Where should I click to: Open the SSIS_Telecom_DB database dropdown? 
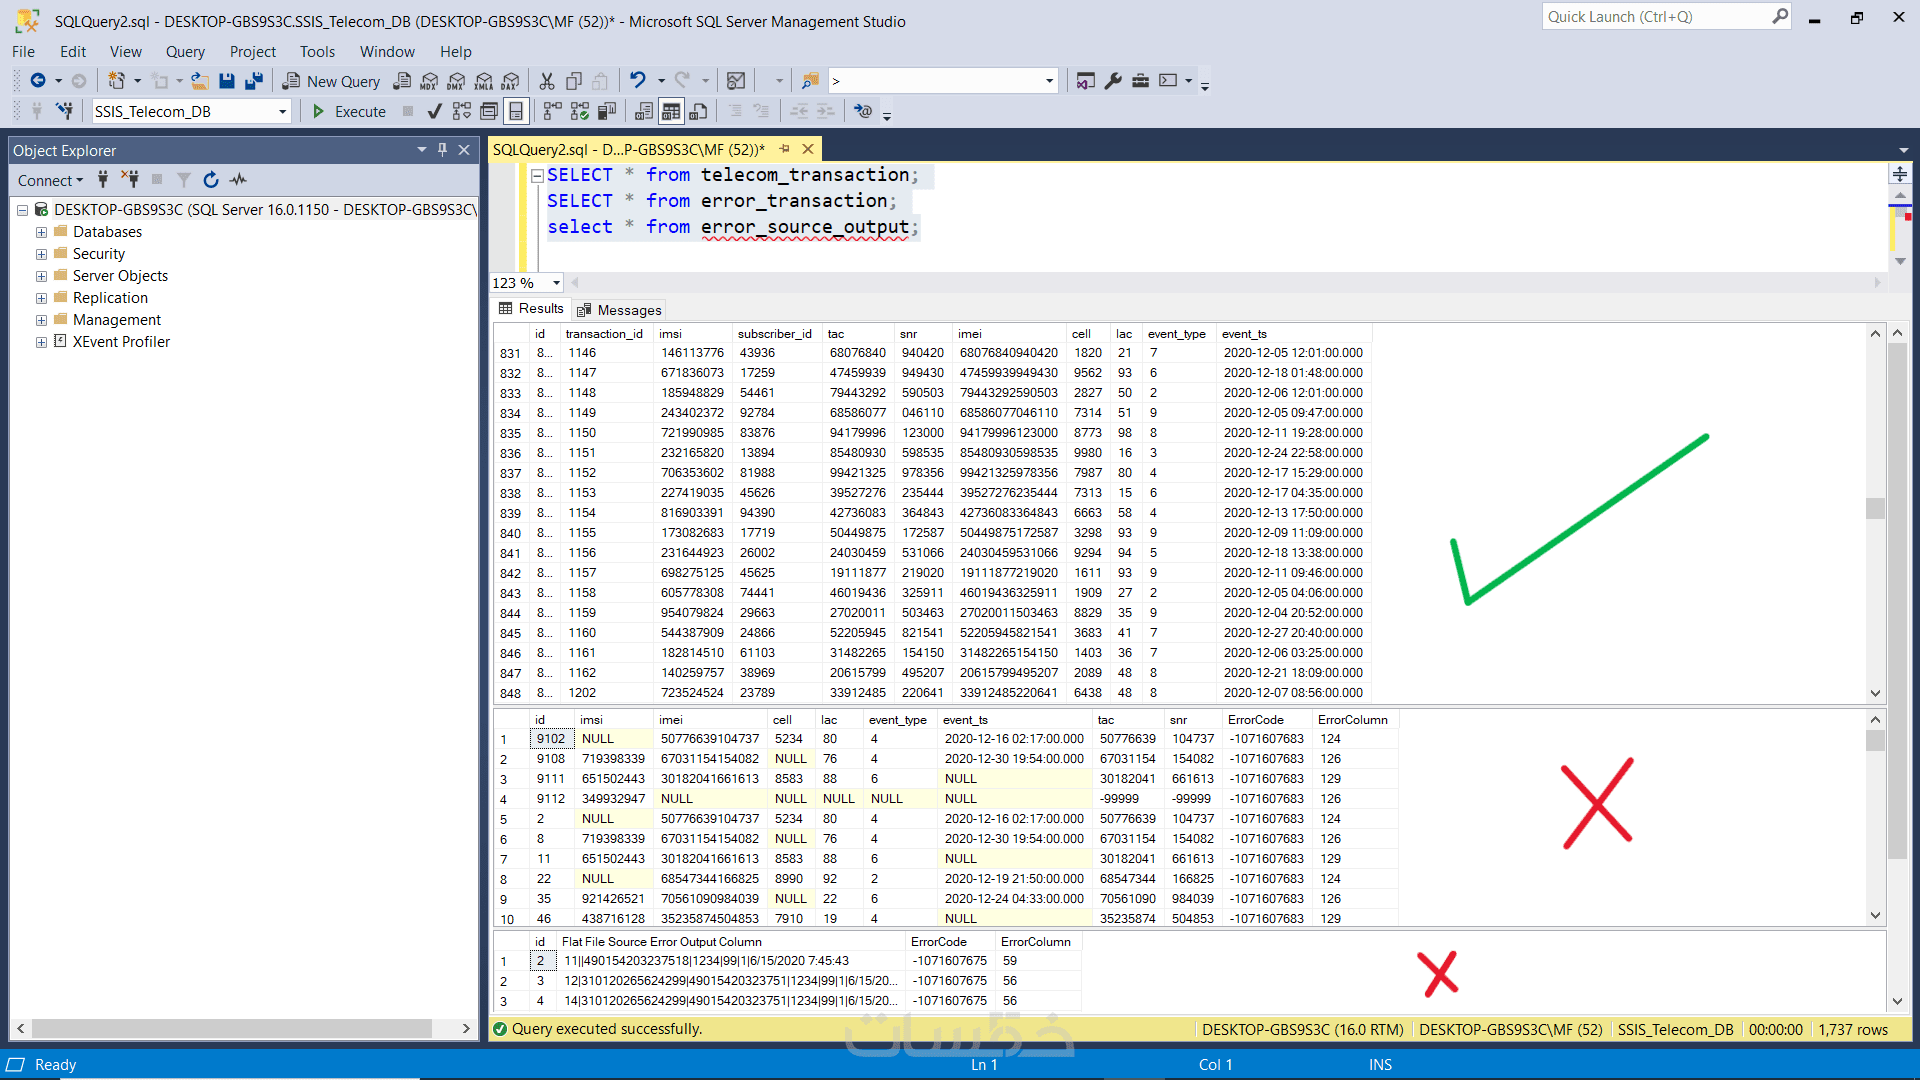tap(282, 112)
